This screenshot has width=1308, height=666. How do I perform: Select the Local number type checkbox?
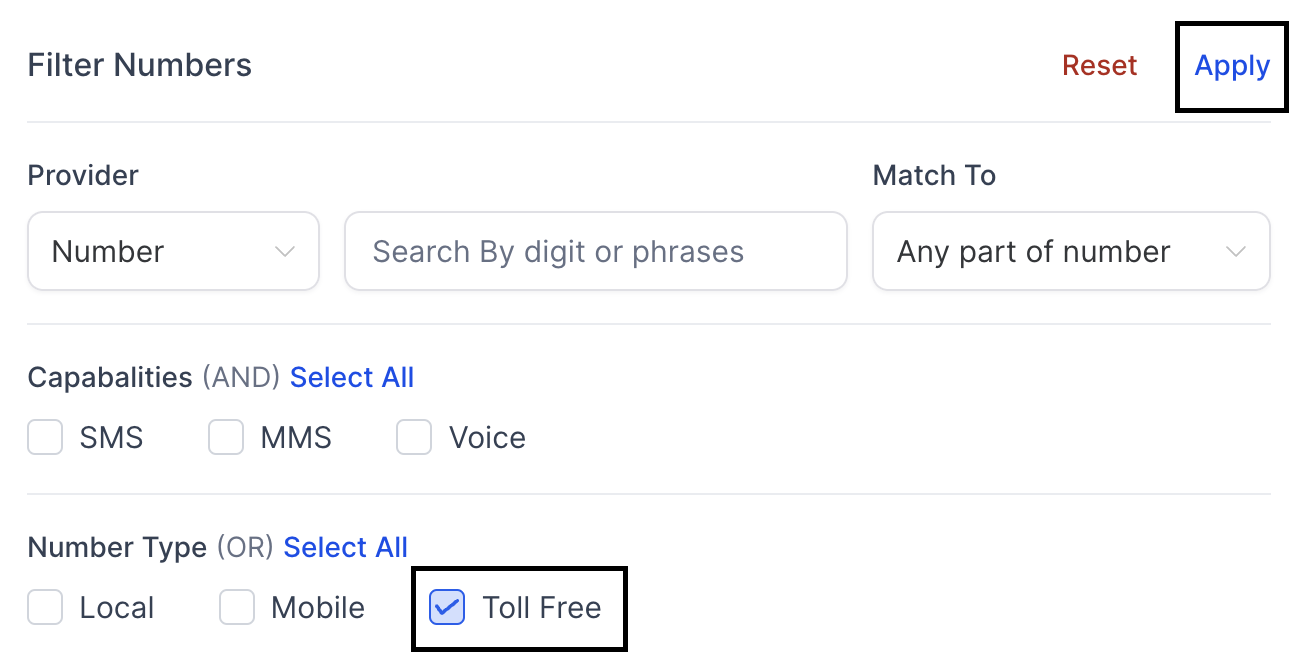click(45, 608)
